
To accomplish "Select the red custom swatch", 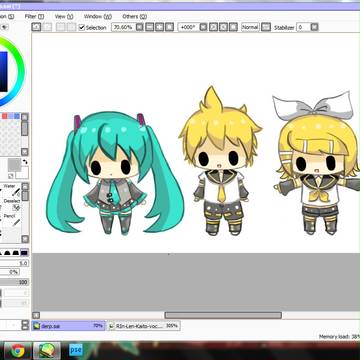I will [5, 116].
